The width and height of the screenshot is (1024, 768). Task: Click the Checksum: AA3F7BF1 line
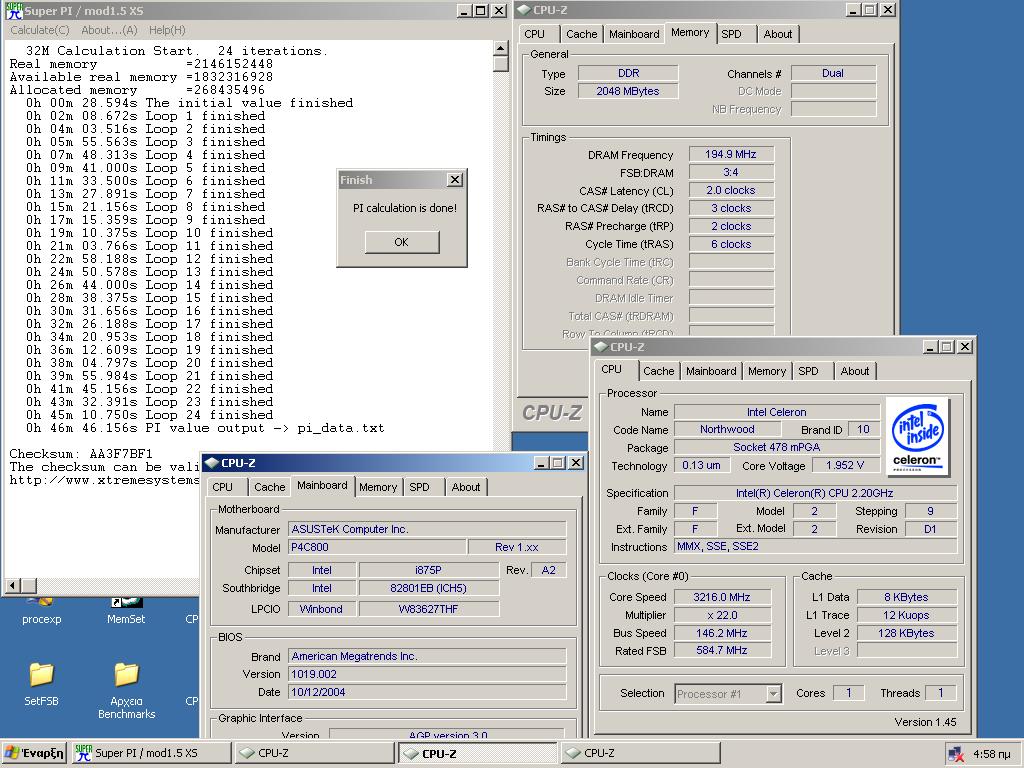pos(81,454)
